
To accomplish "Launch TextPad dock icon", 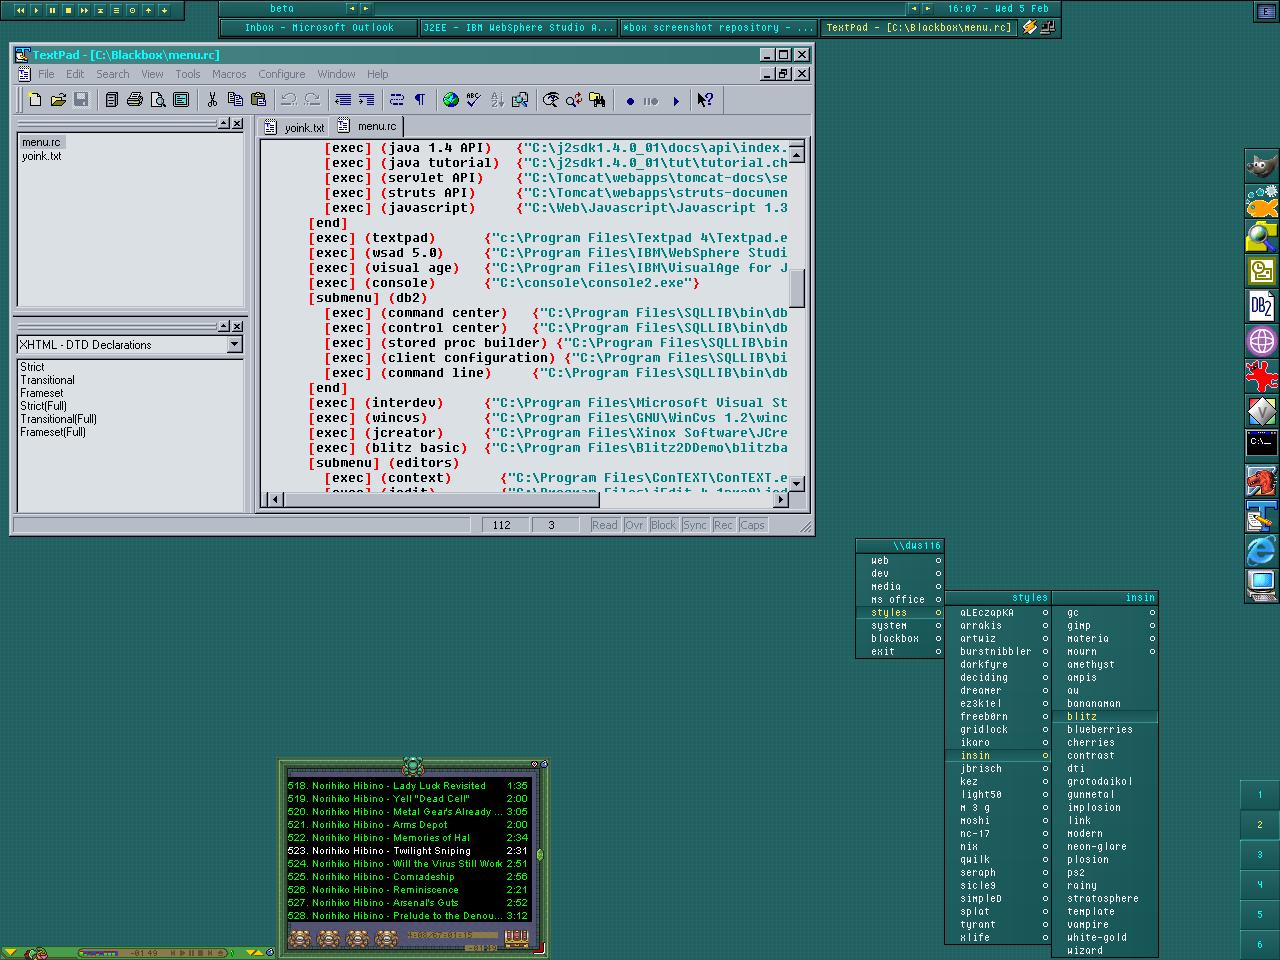I will (1261, 515).
